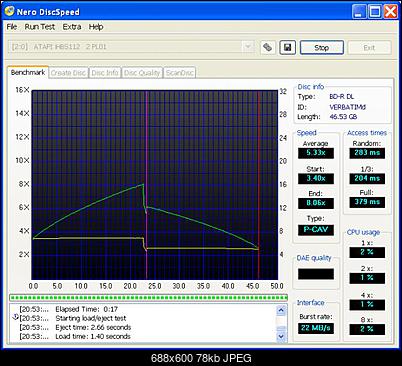This screenshot has height=366, width=402.
Task: Click the Exit button
Action: pos(369,48)
